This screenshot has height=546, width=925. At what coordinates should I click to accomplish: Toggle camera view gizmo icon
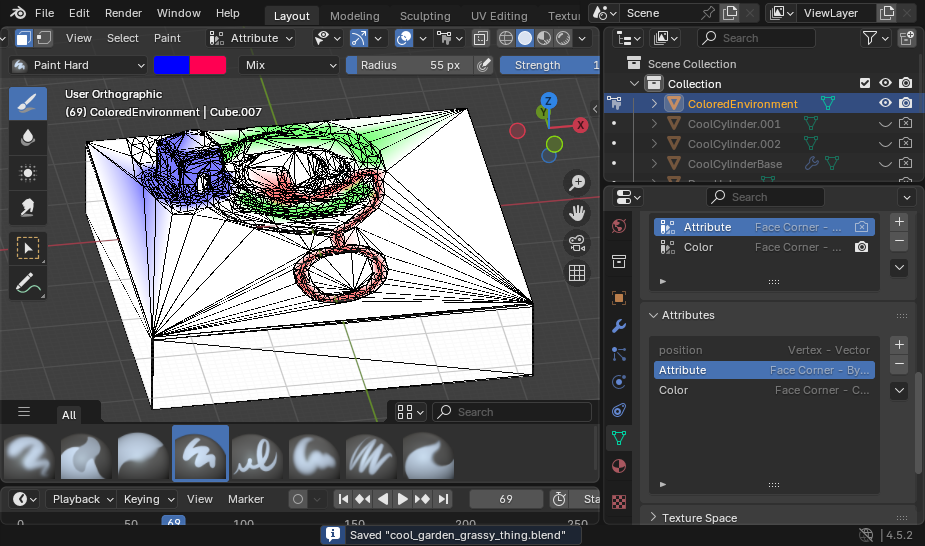577,243
